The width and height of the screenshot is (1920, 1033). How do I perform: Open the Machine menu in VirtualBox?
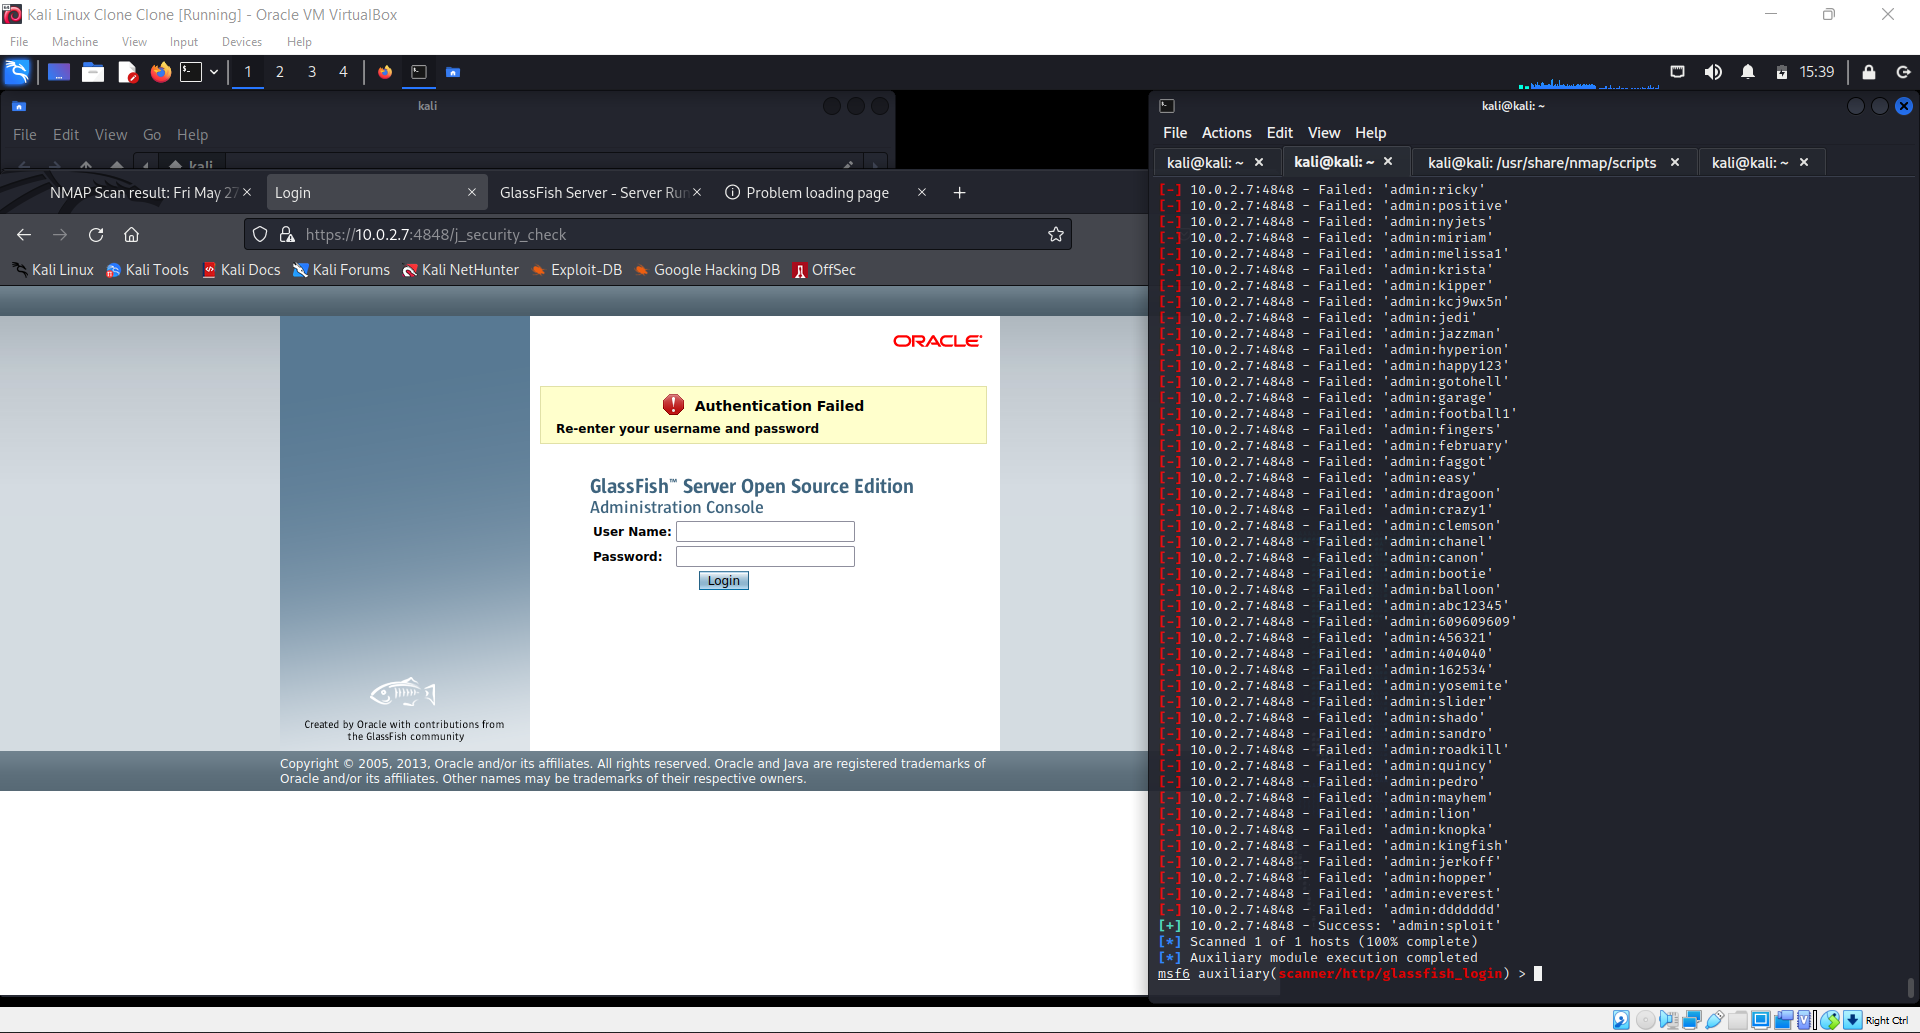74,41
